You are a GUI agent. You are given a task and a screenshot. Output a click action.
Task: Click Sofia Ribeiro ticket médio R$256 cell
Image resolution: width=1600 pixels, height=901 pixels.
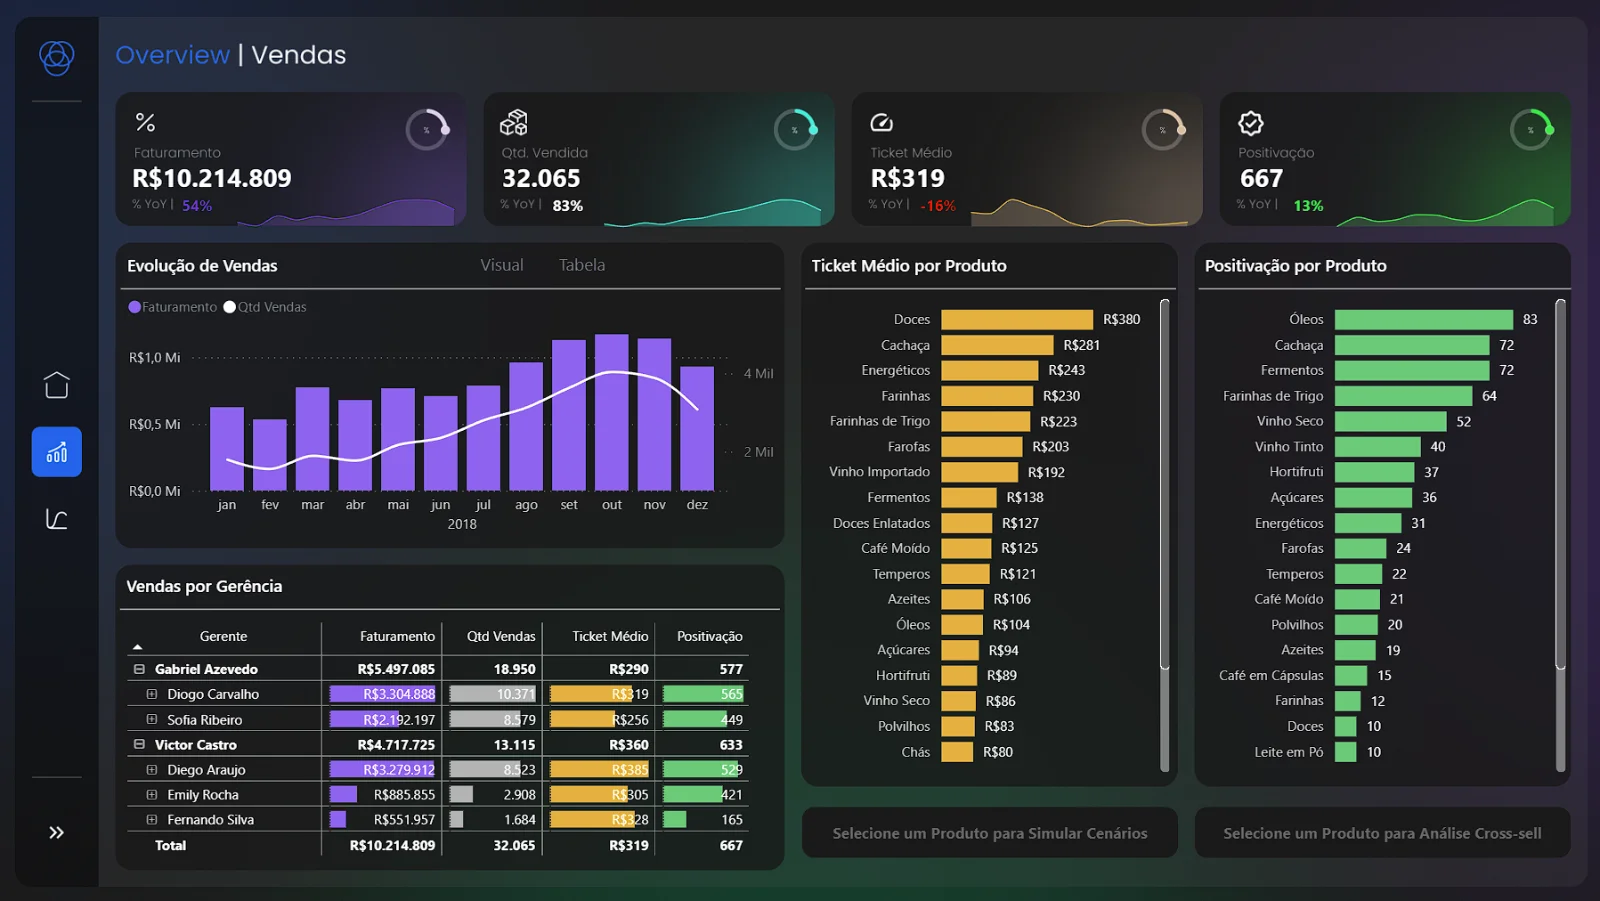click(x=600, y=719)
